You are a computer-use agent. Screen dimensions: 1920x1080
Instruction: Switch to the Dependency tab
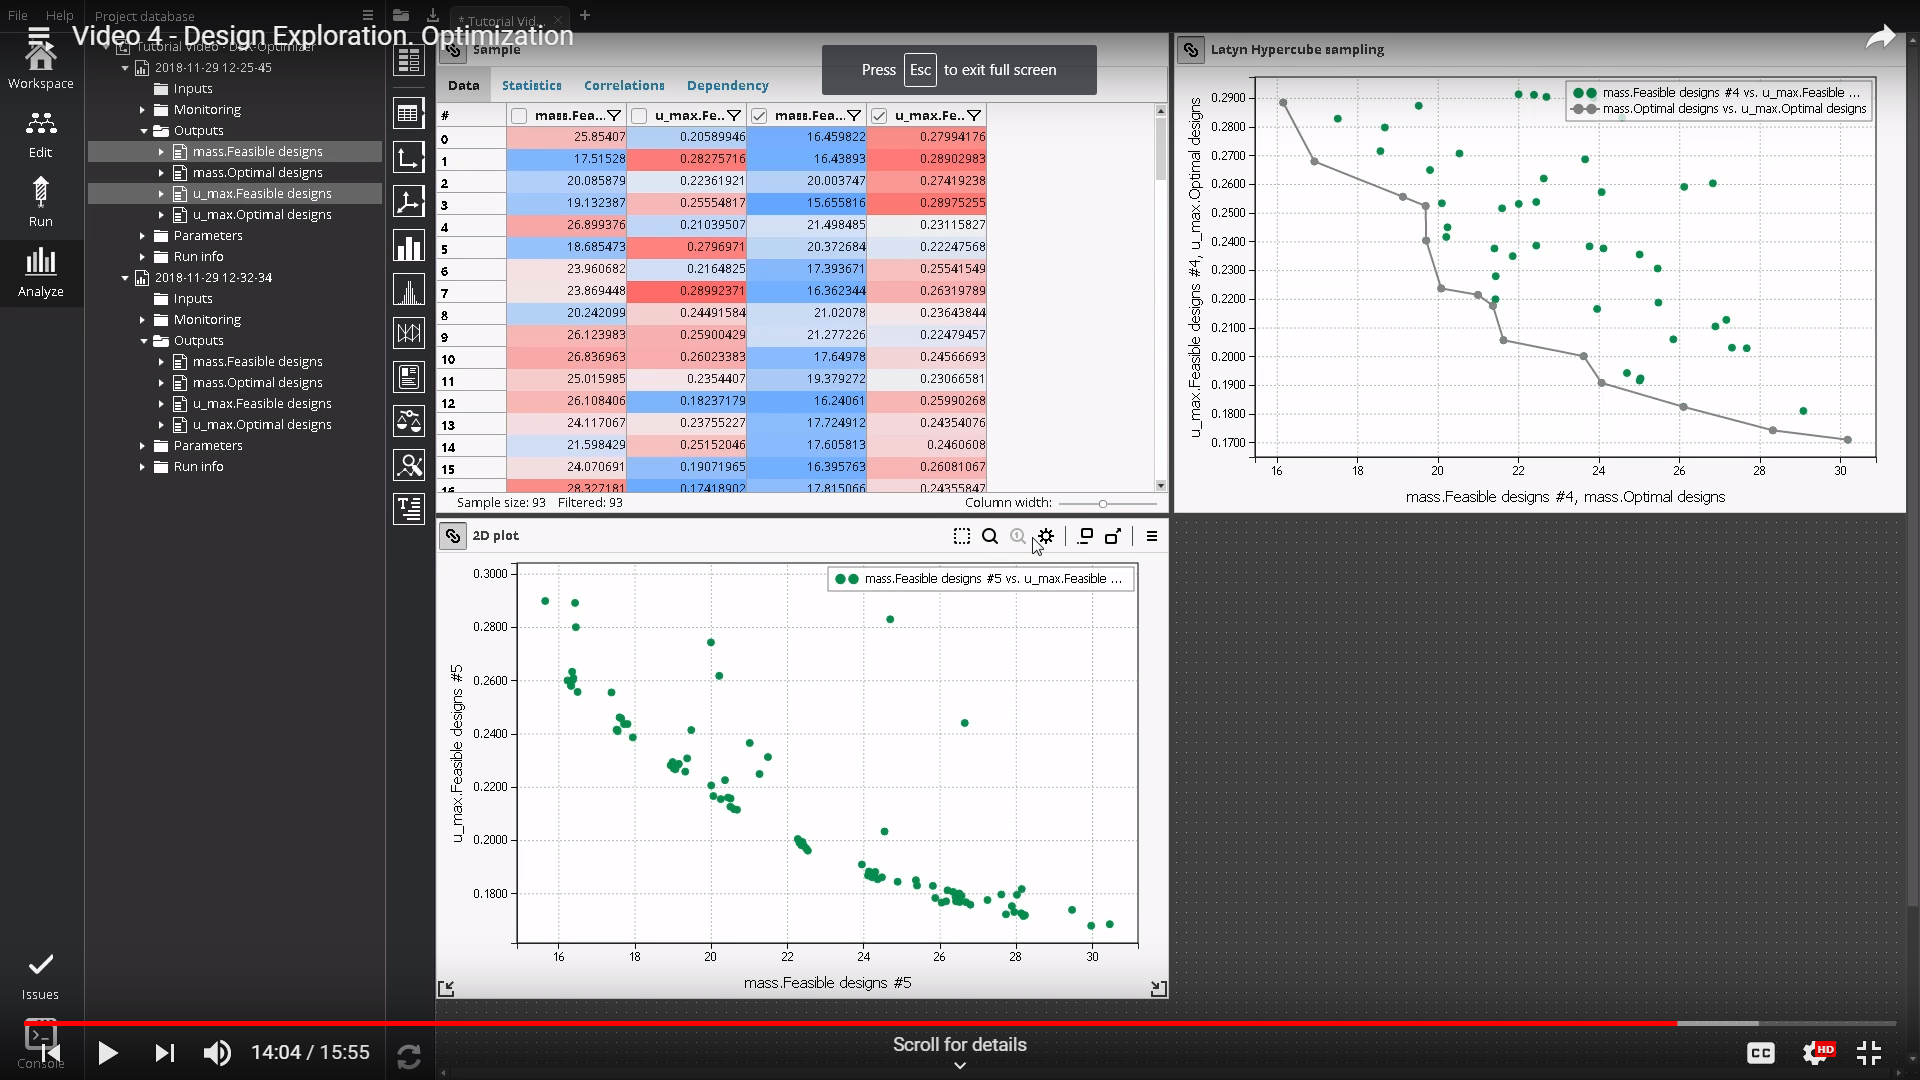[x=727, y=85]
